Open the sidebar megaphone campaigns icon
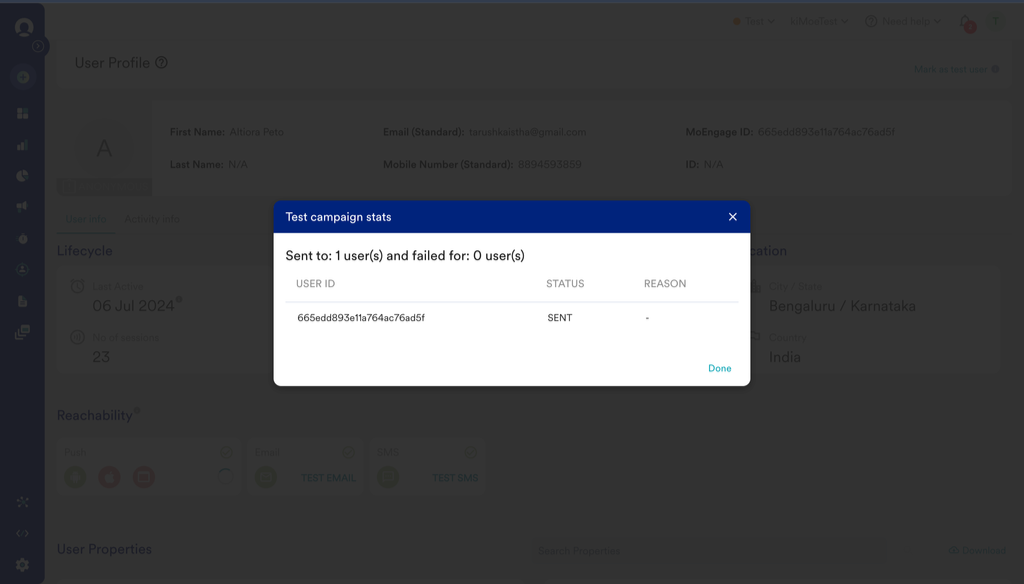Viewport: 1024px width, 584px height. 23,207
